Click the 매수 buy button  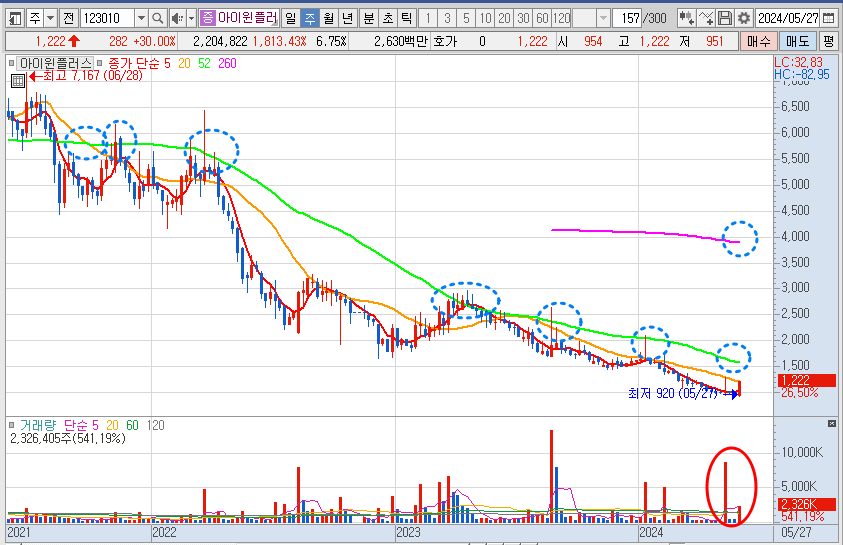(759, 41)
